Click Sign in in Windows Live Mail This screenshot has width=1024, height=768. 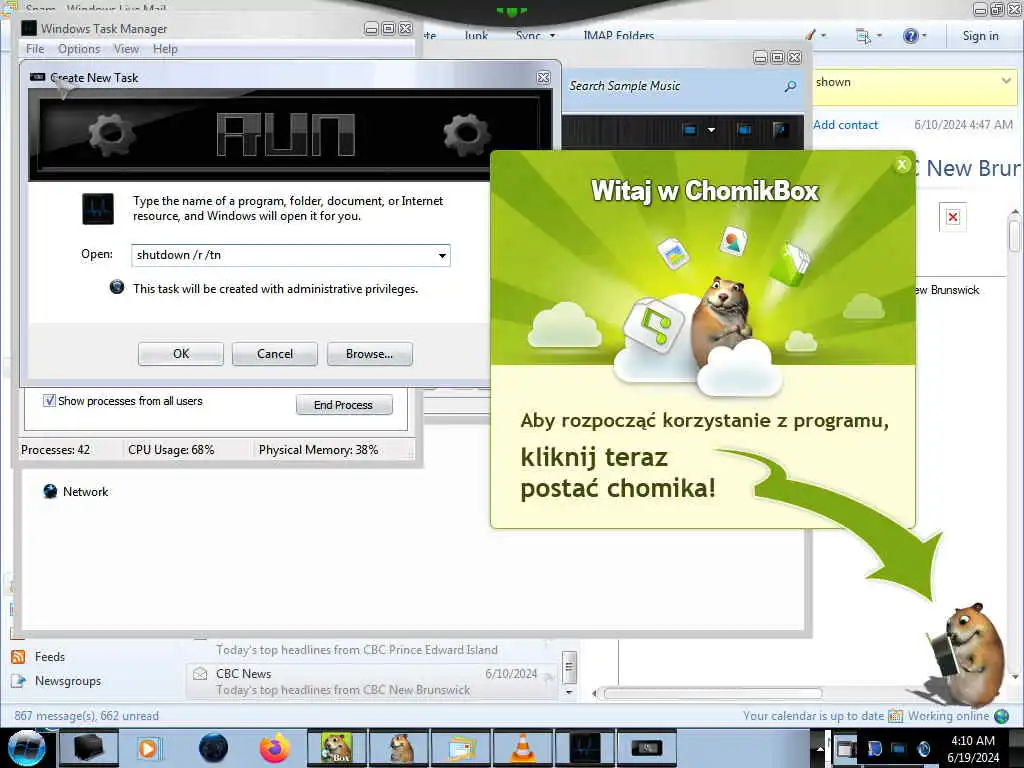tap(980, 36)
